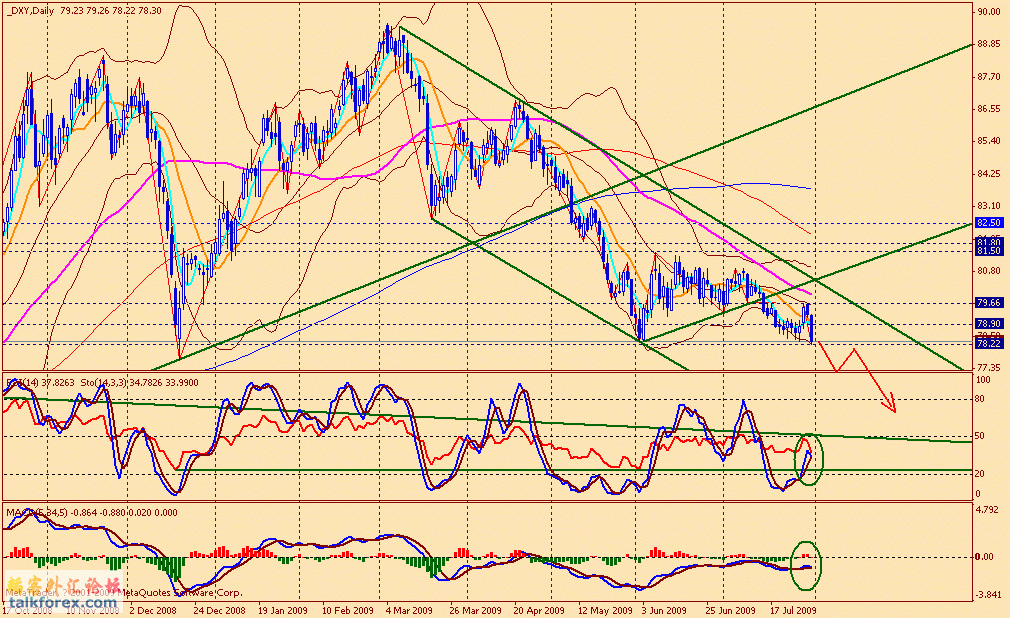Click the RSI(14) 37.8263 indicator label
This screenshot has width=1010, height=618.
(39, 383)
